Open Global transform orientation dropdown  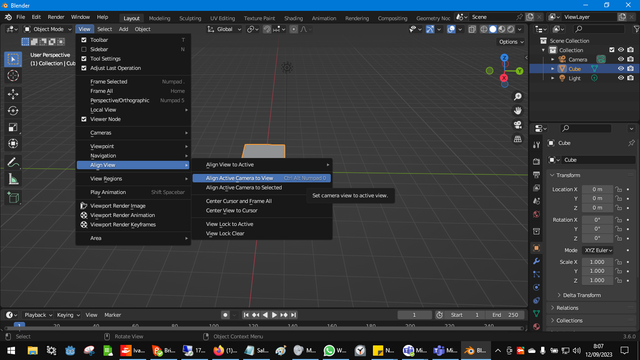(x=224, y=29)
